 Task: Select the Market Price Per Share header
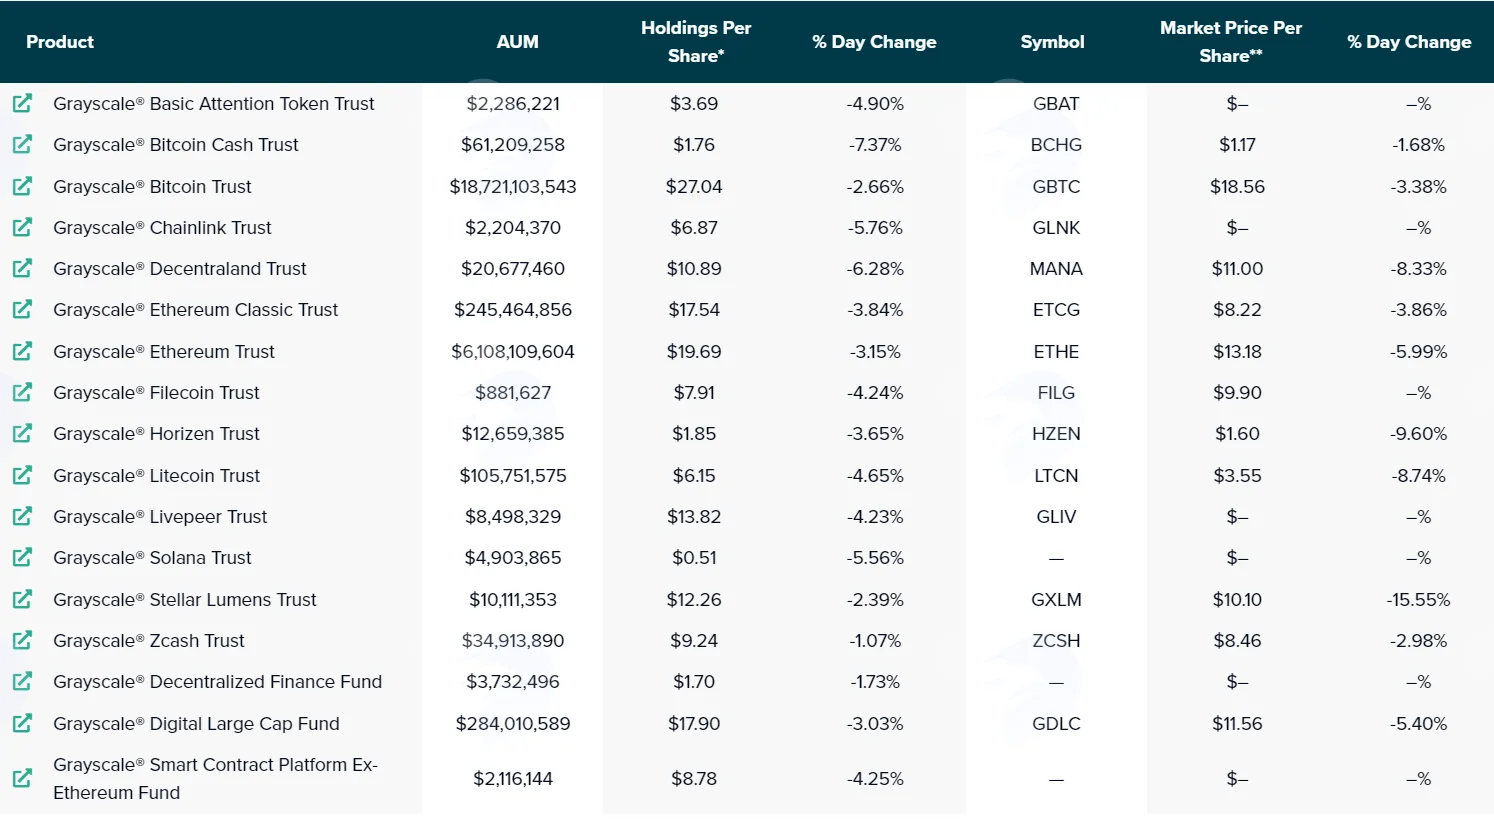click(x=1231, y=42)
